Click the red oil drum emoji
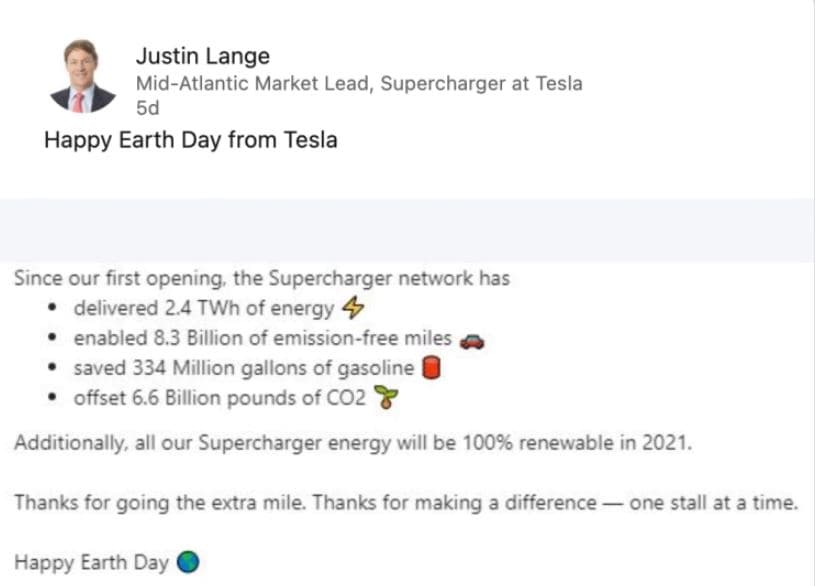Image resolution: width=815 pixels, height=586 pixels. tap(432, 369)
